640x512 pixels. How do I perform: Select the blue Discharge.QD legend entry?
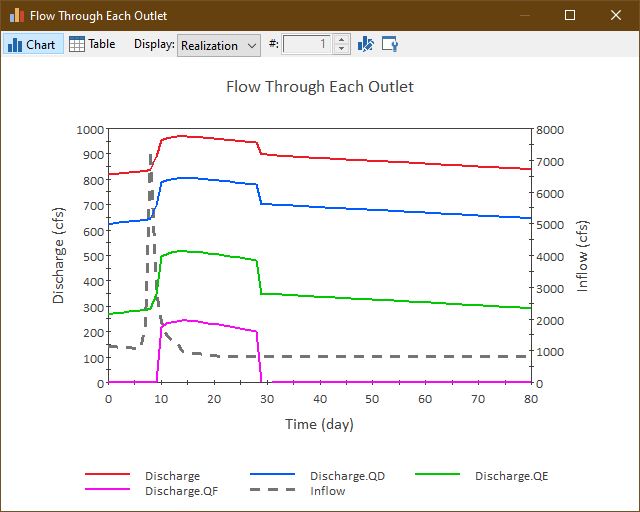[x=317, y=475]
